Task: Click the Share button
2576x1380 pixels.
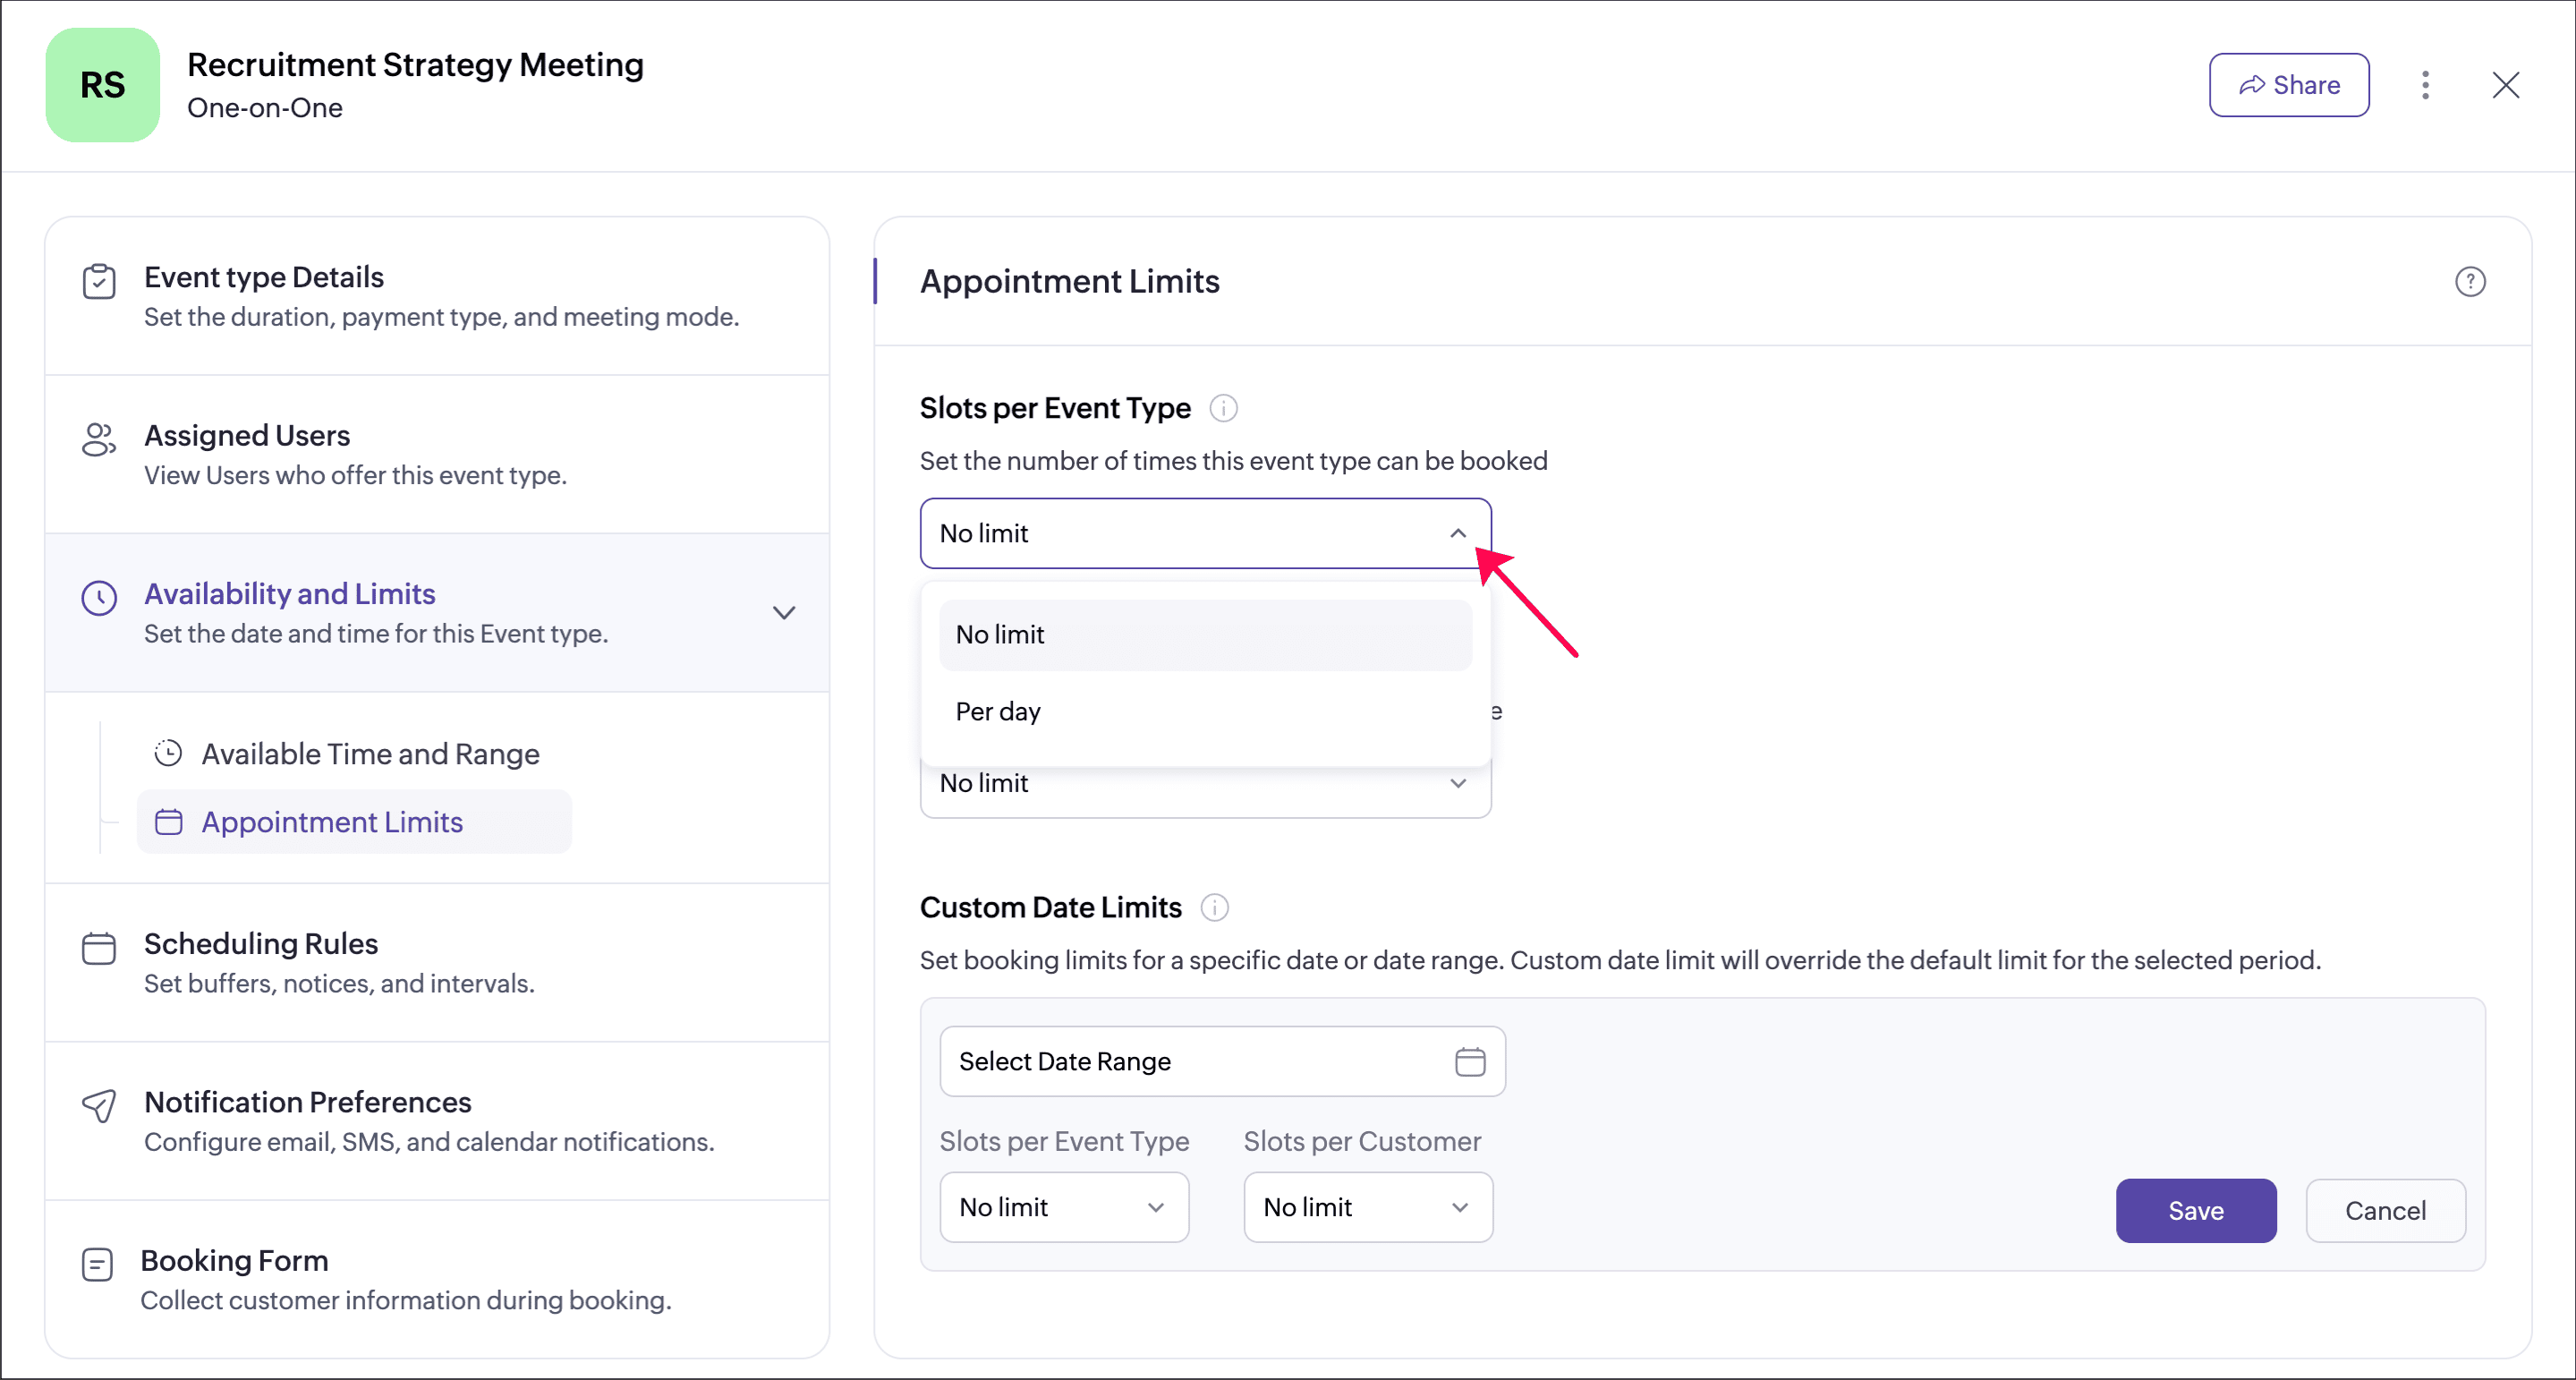Action: [2288, 85]
